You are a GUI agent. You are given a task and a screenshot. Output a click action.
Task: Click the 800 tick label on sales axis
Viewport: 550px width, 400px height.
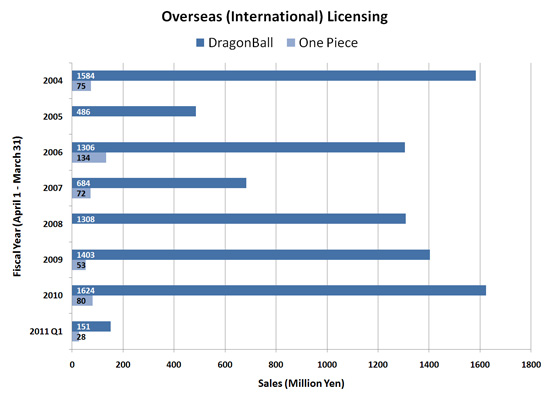click(x=276, y=365)
